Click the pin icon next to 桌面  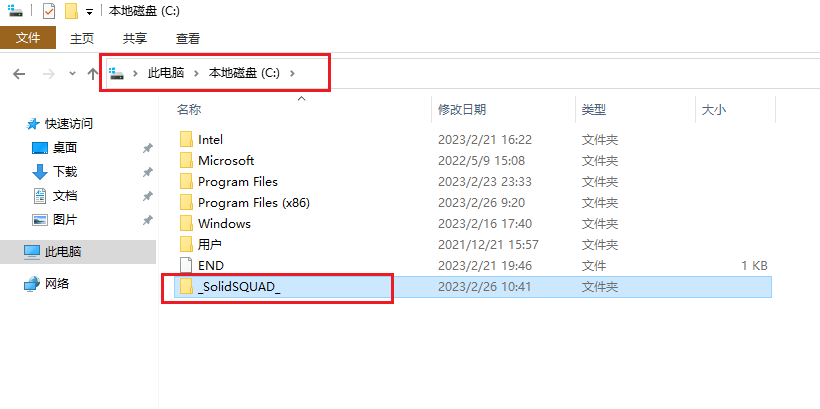pyautogui.click(x=147, y=149)
